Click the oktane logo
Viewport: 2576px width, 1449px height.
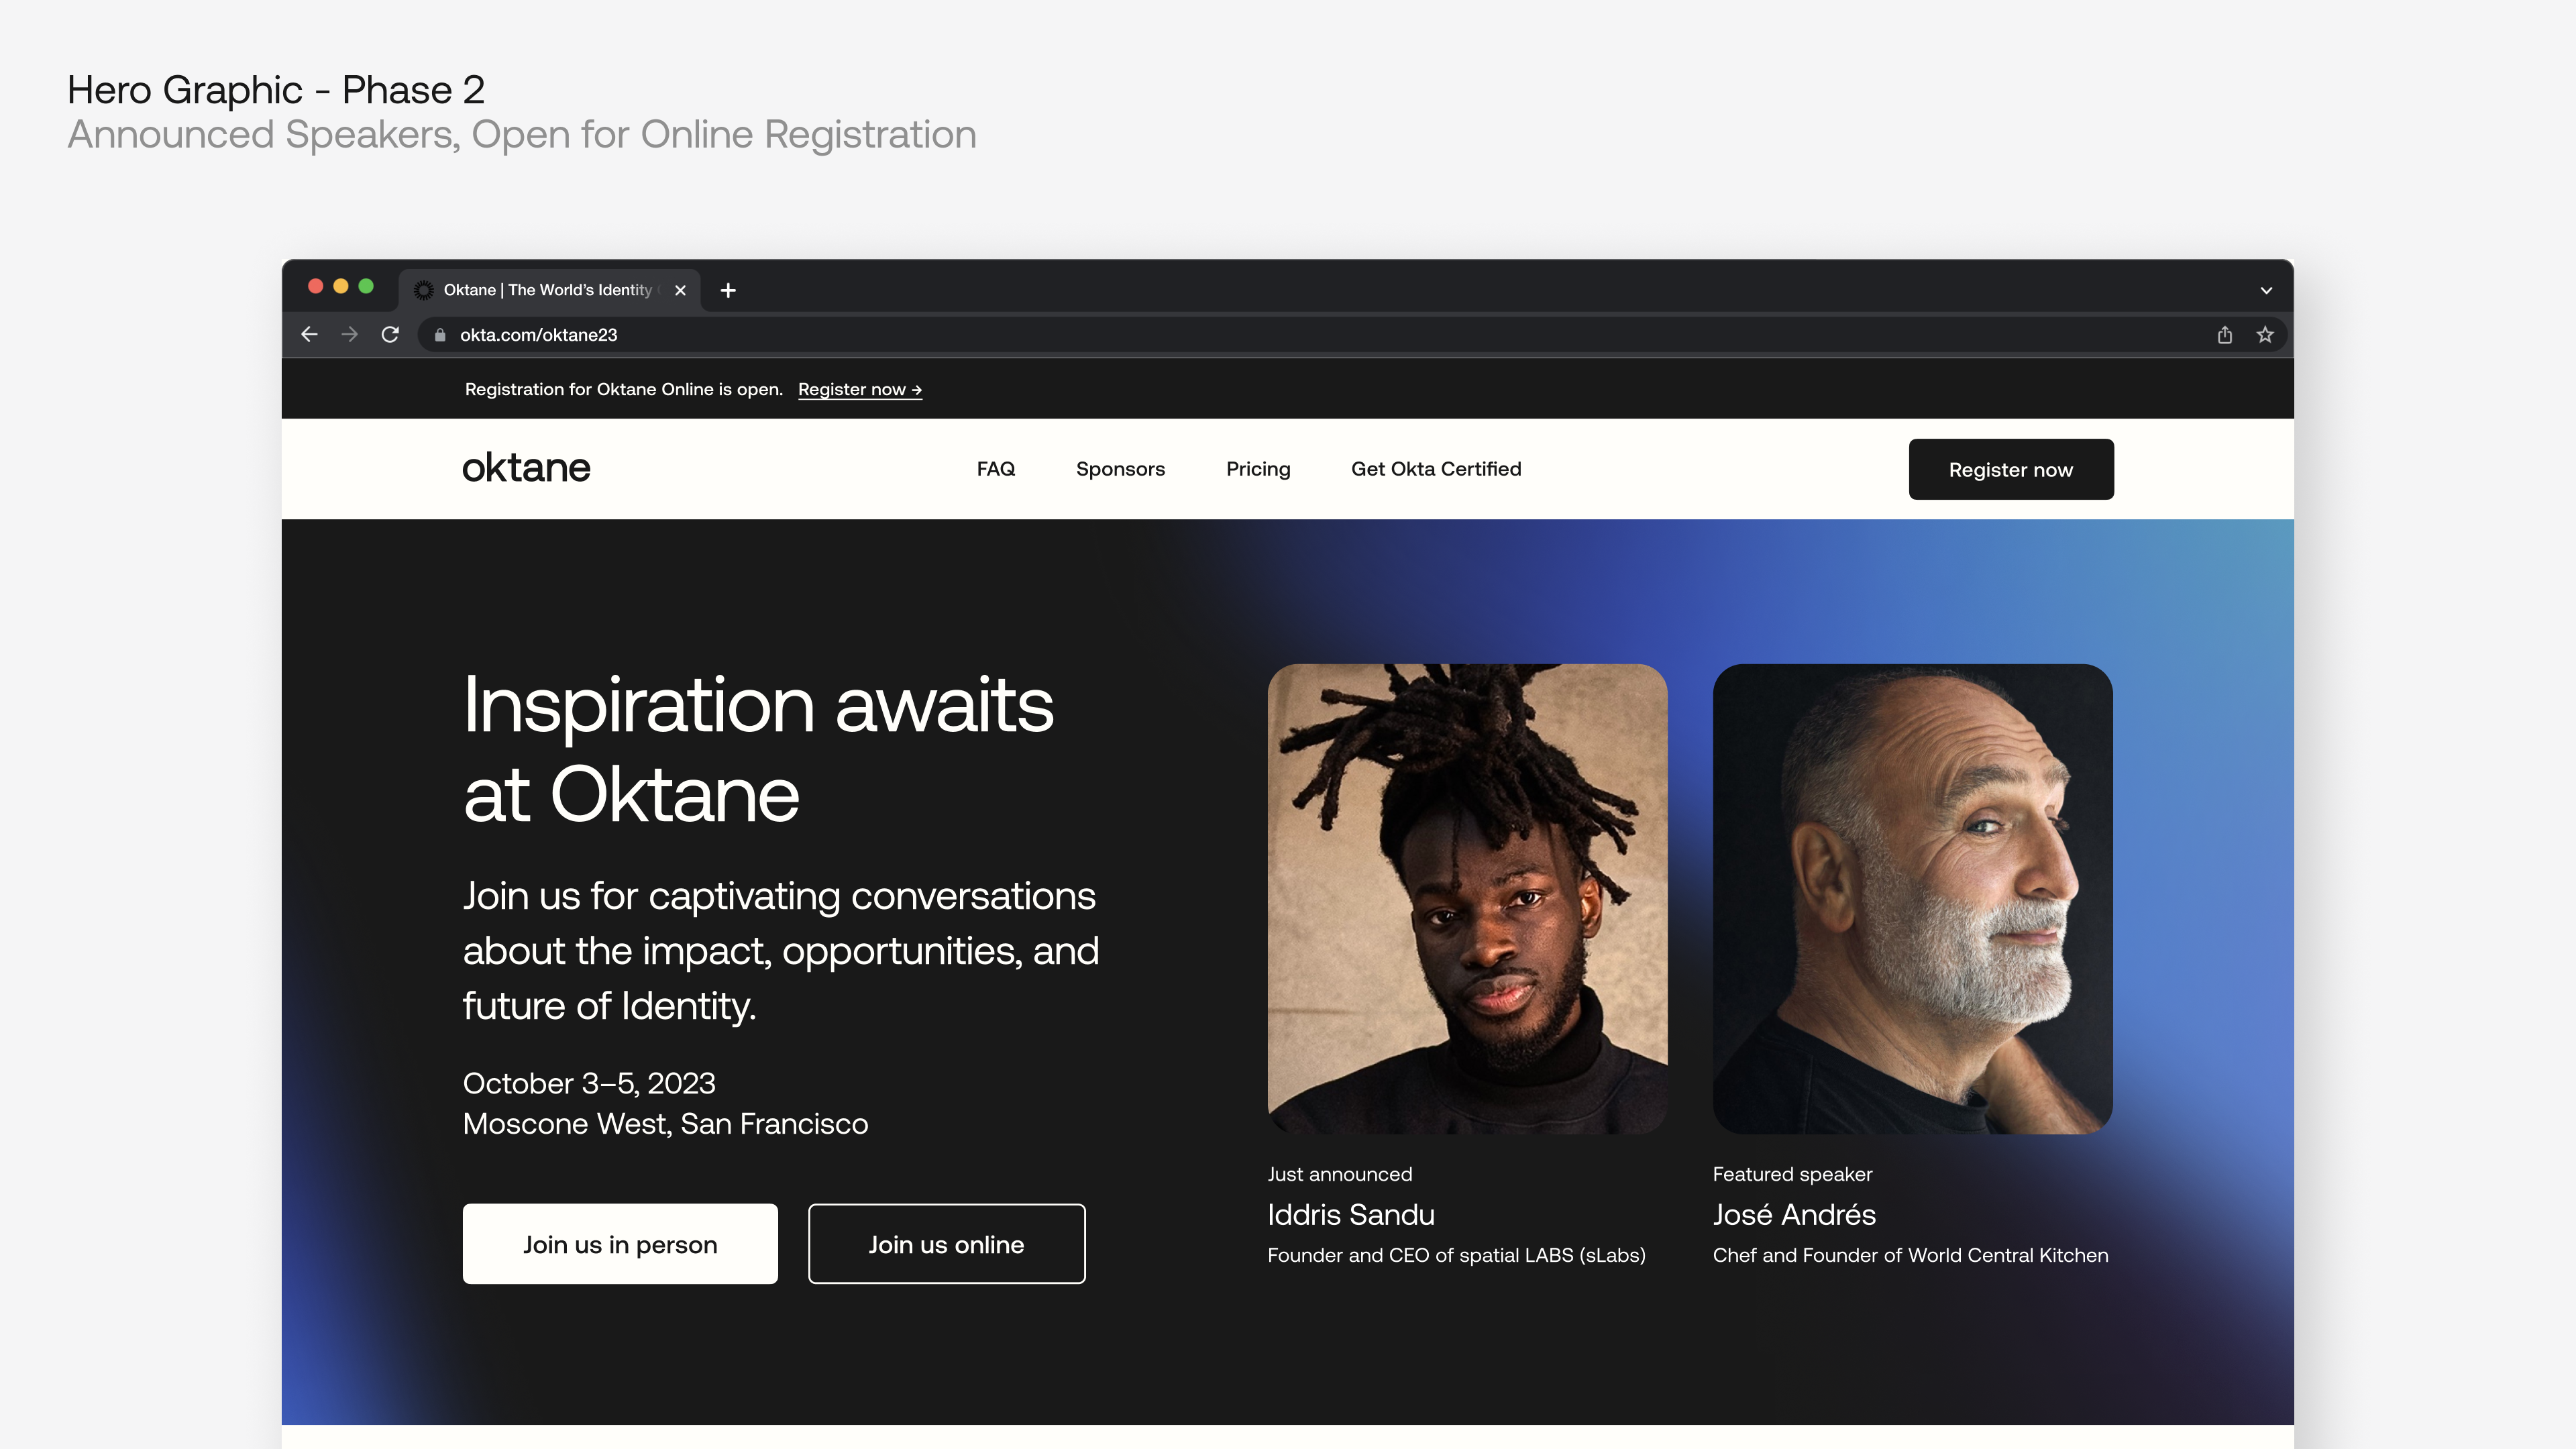(x=526, y=468)
